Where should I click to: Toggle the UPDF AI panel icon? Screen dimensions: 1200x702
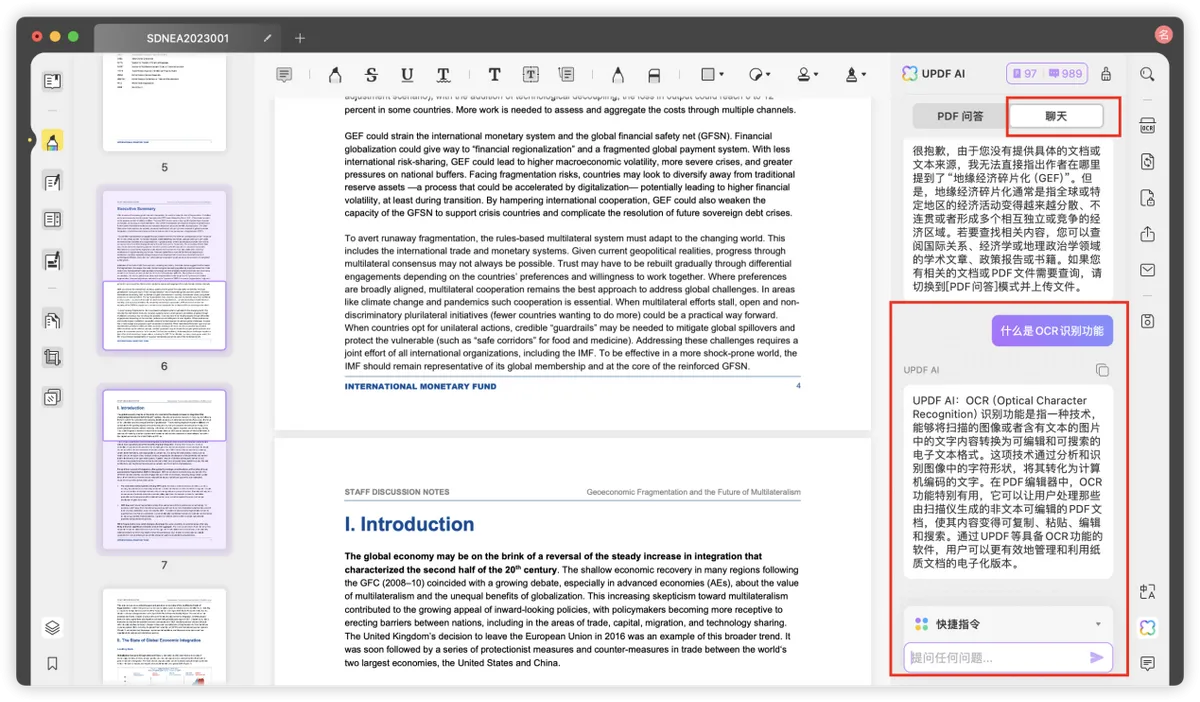coord(1147,627)
